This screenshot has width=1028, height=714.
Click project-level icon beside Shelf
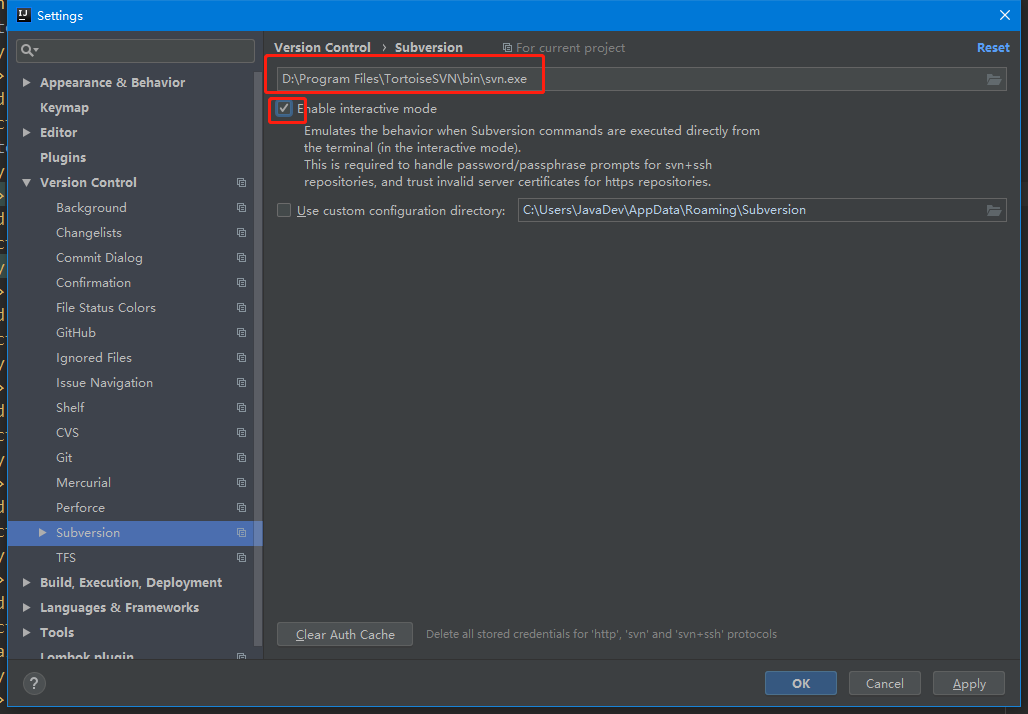(241, 408)
